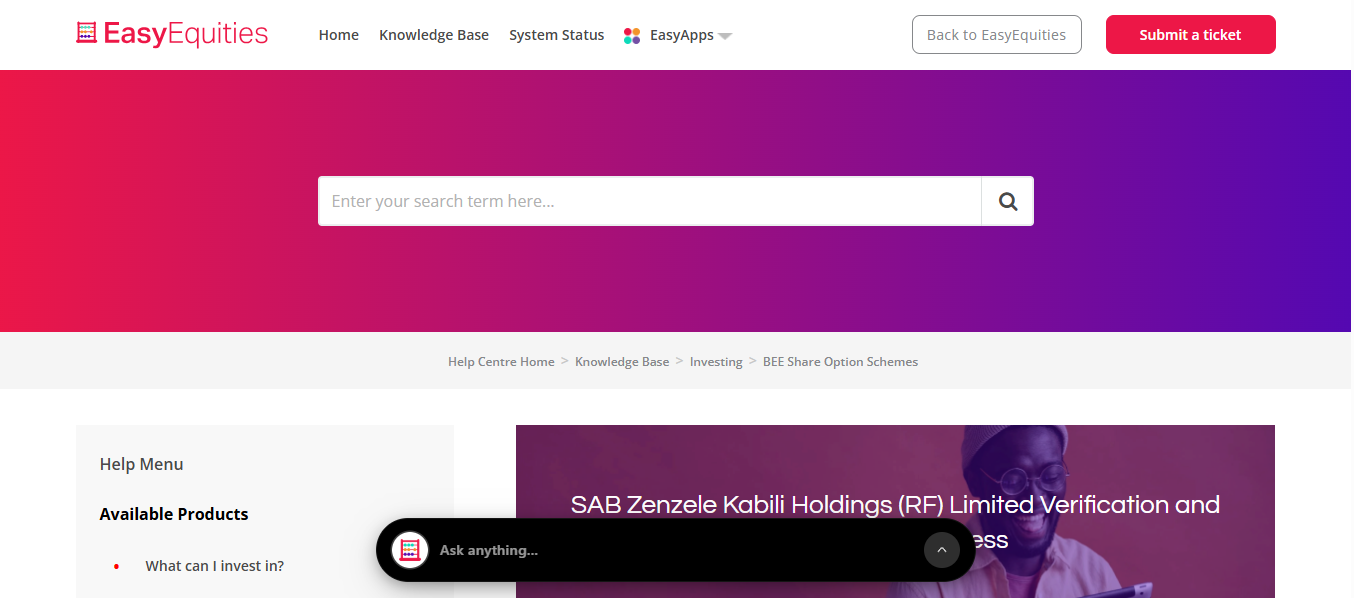Click the magnifier search icon button

click(1008, 201)
